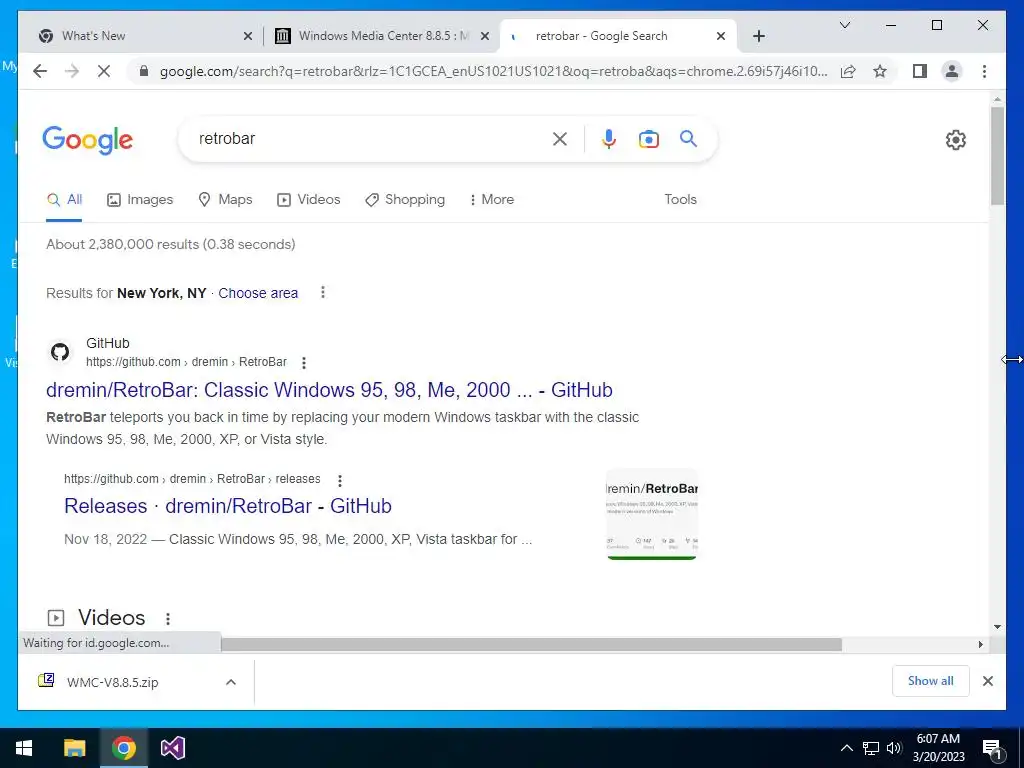Click the Google logo
Screen dimensions: 1024x768
tap(88, 140)
